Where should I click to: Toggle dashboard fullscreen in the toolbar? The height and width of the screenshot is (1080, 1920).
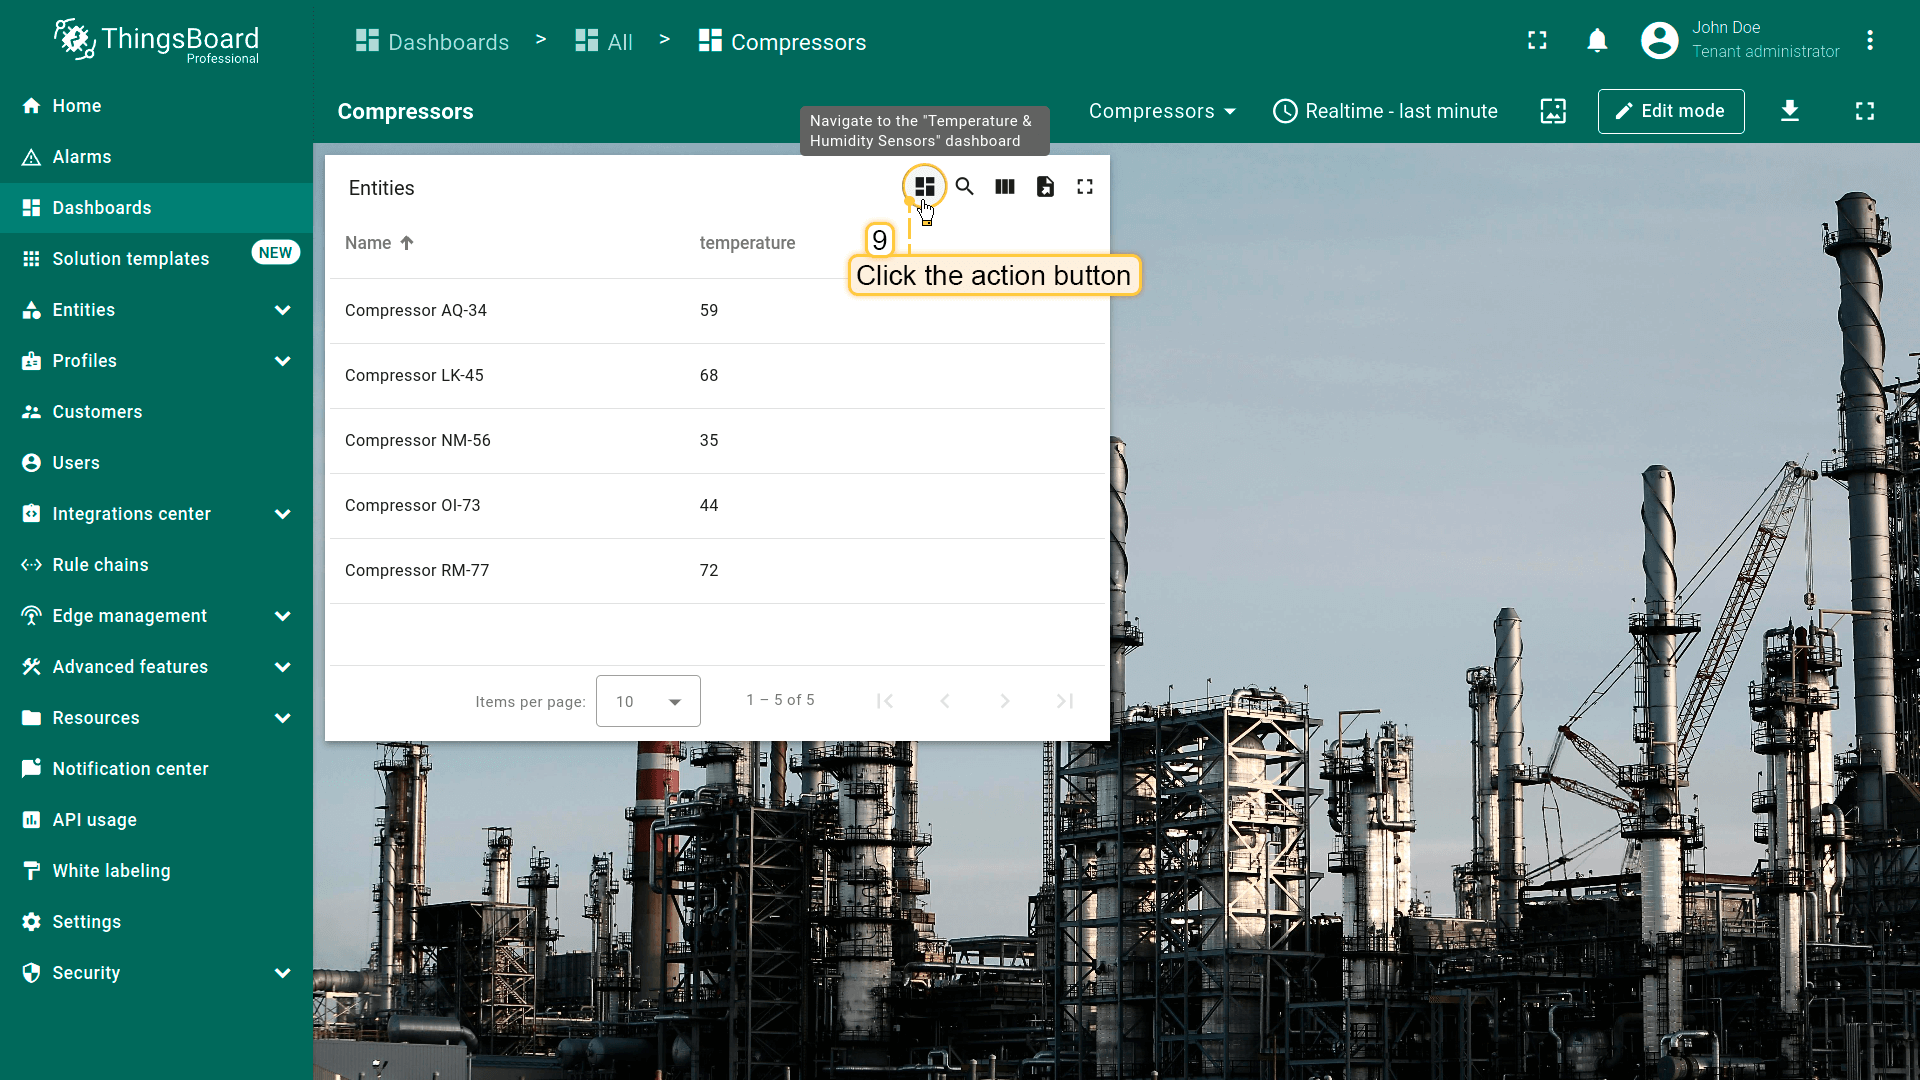click(1865, 111)
